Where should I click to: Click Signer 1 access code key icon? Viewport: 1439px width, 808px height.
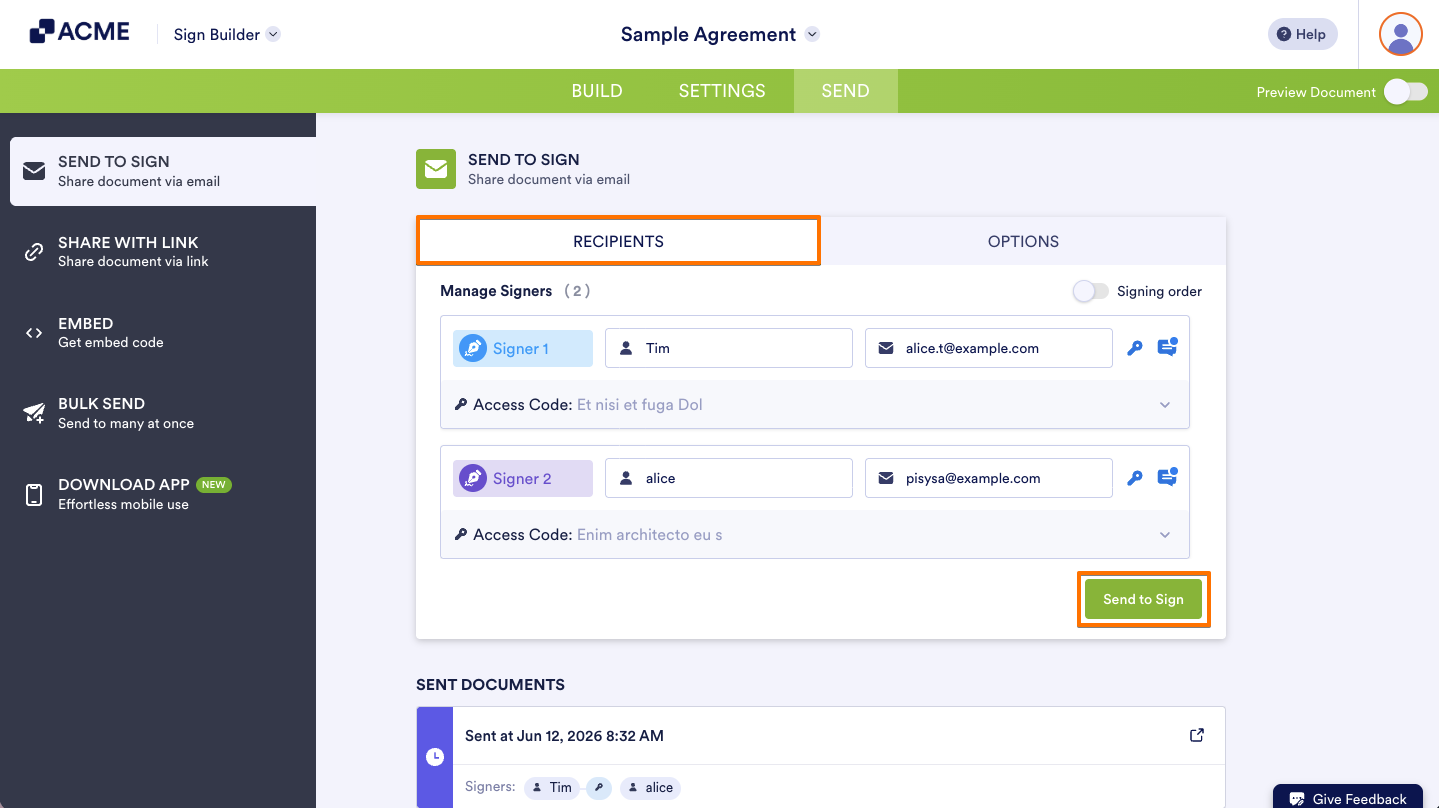tap(1135, 348)
